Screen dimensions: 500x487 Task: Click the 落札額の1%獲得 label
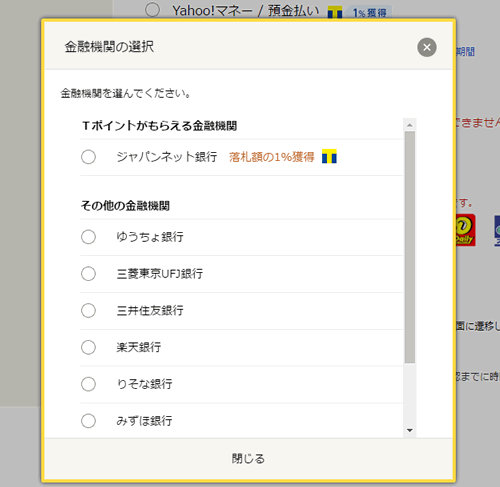click(272, 157)
